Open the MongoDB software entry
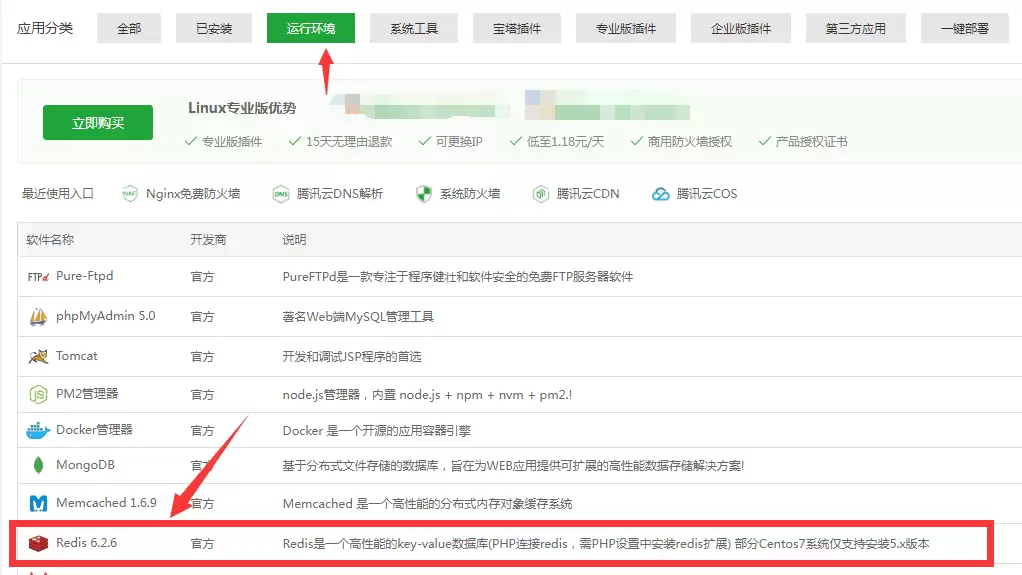This screenshot has width=1022, height=575. [x=85, y=465]
